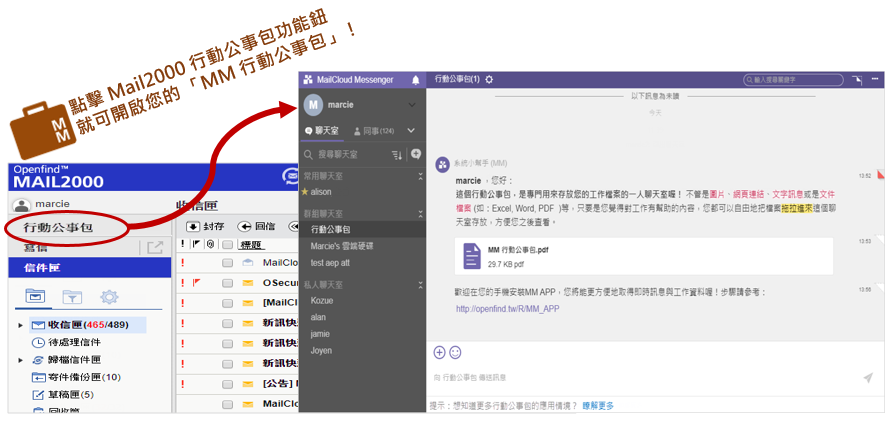The height and width of the screenshot is (424, 895).
Task: Focus the 搜尋聊天室 search field
Action: click(x=345, y=155)
